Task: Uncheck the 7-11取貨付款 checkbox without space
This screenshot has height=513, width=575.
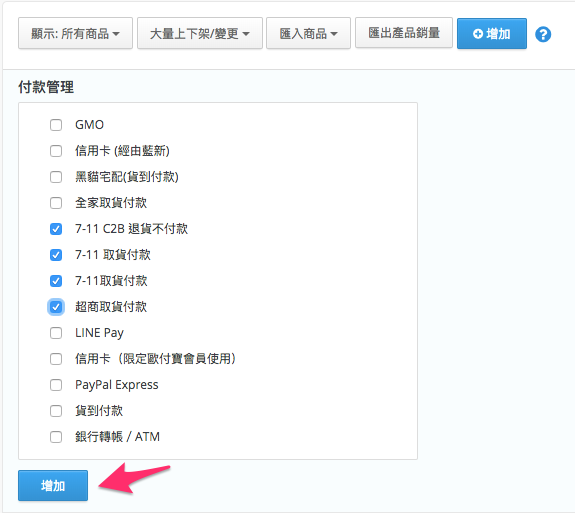Action: point(56,281)
